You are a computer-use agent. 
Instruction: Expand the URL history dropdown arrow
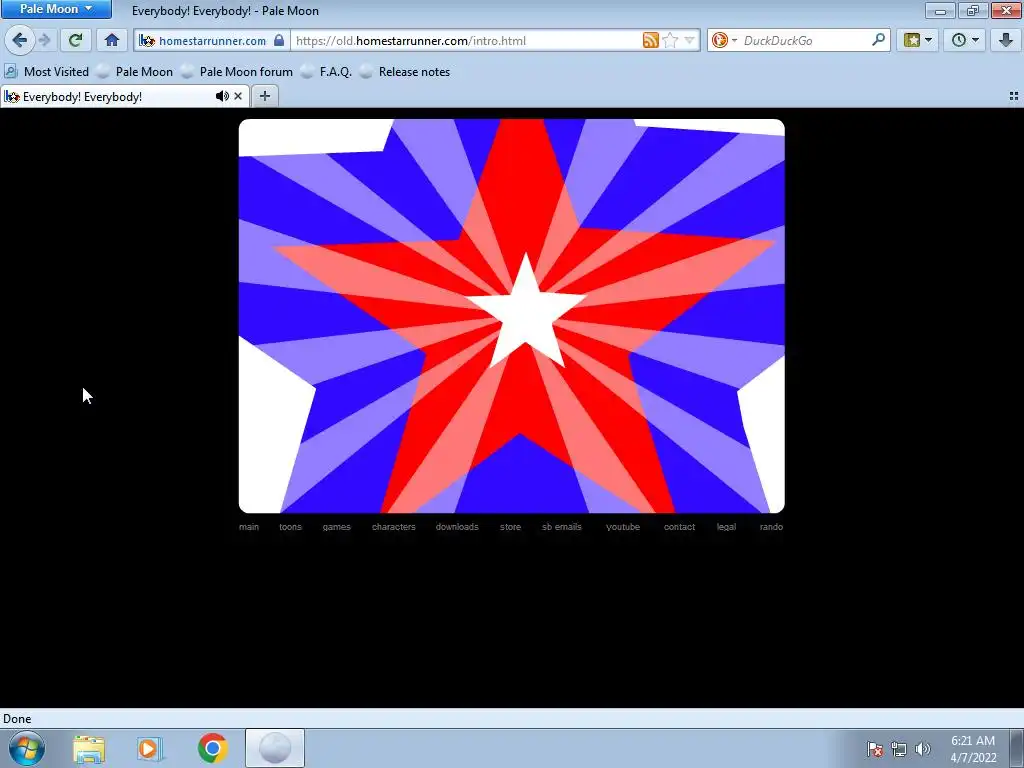tap(689, 40)
